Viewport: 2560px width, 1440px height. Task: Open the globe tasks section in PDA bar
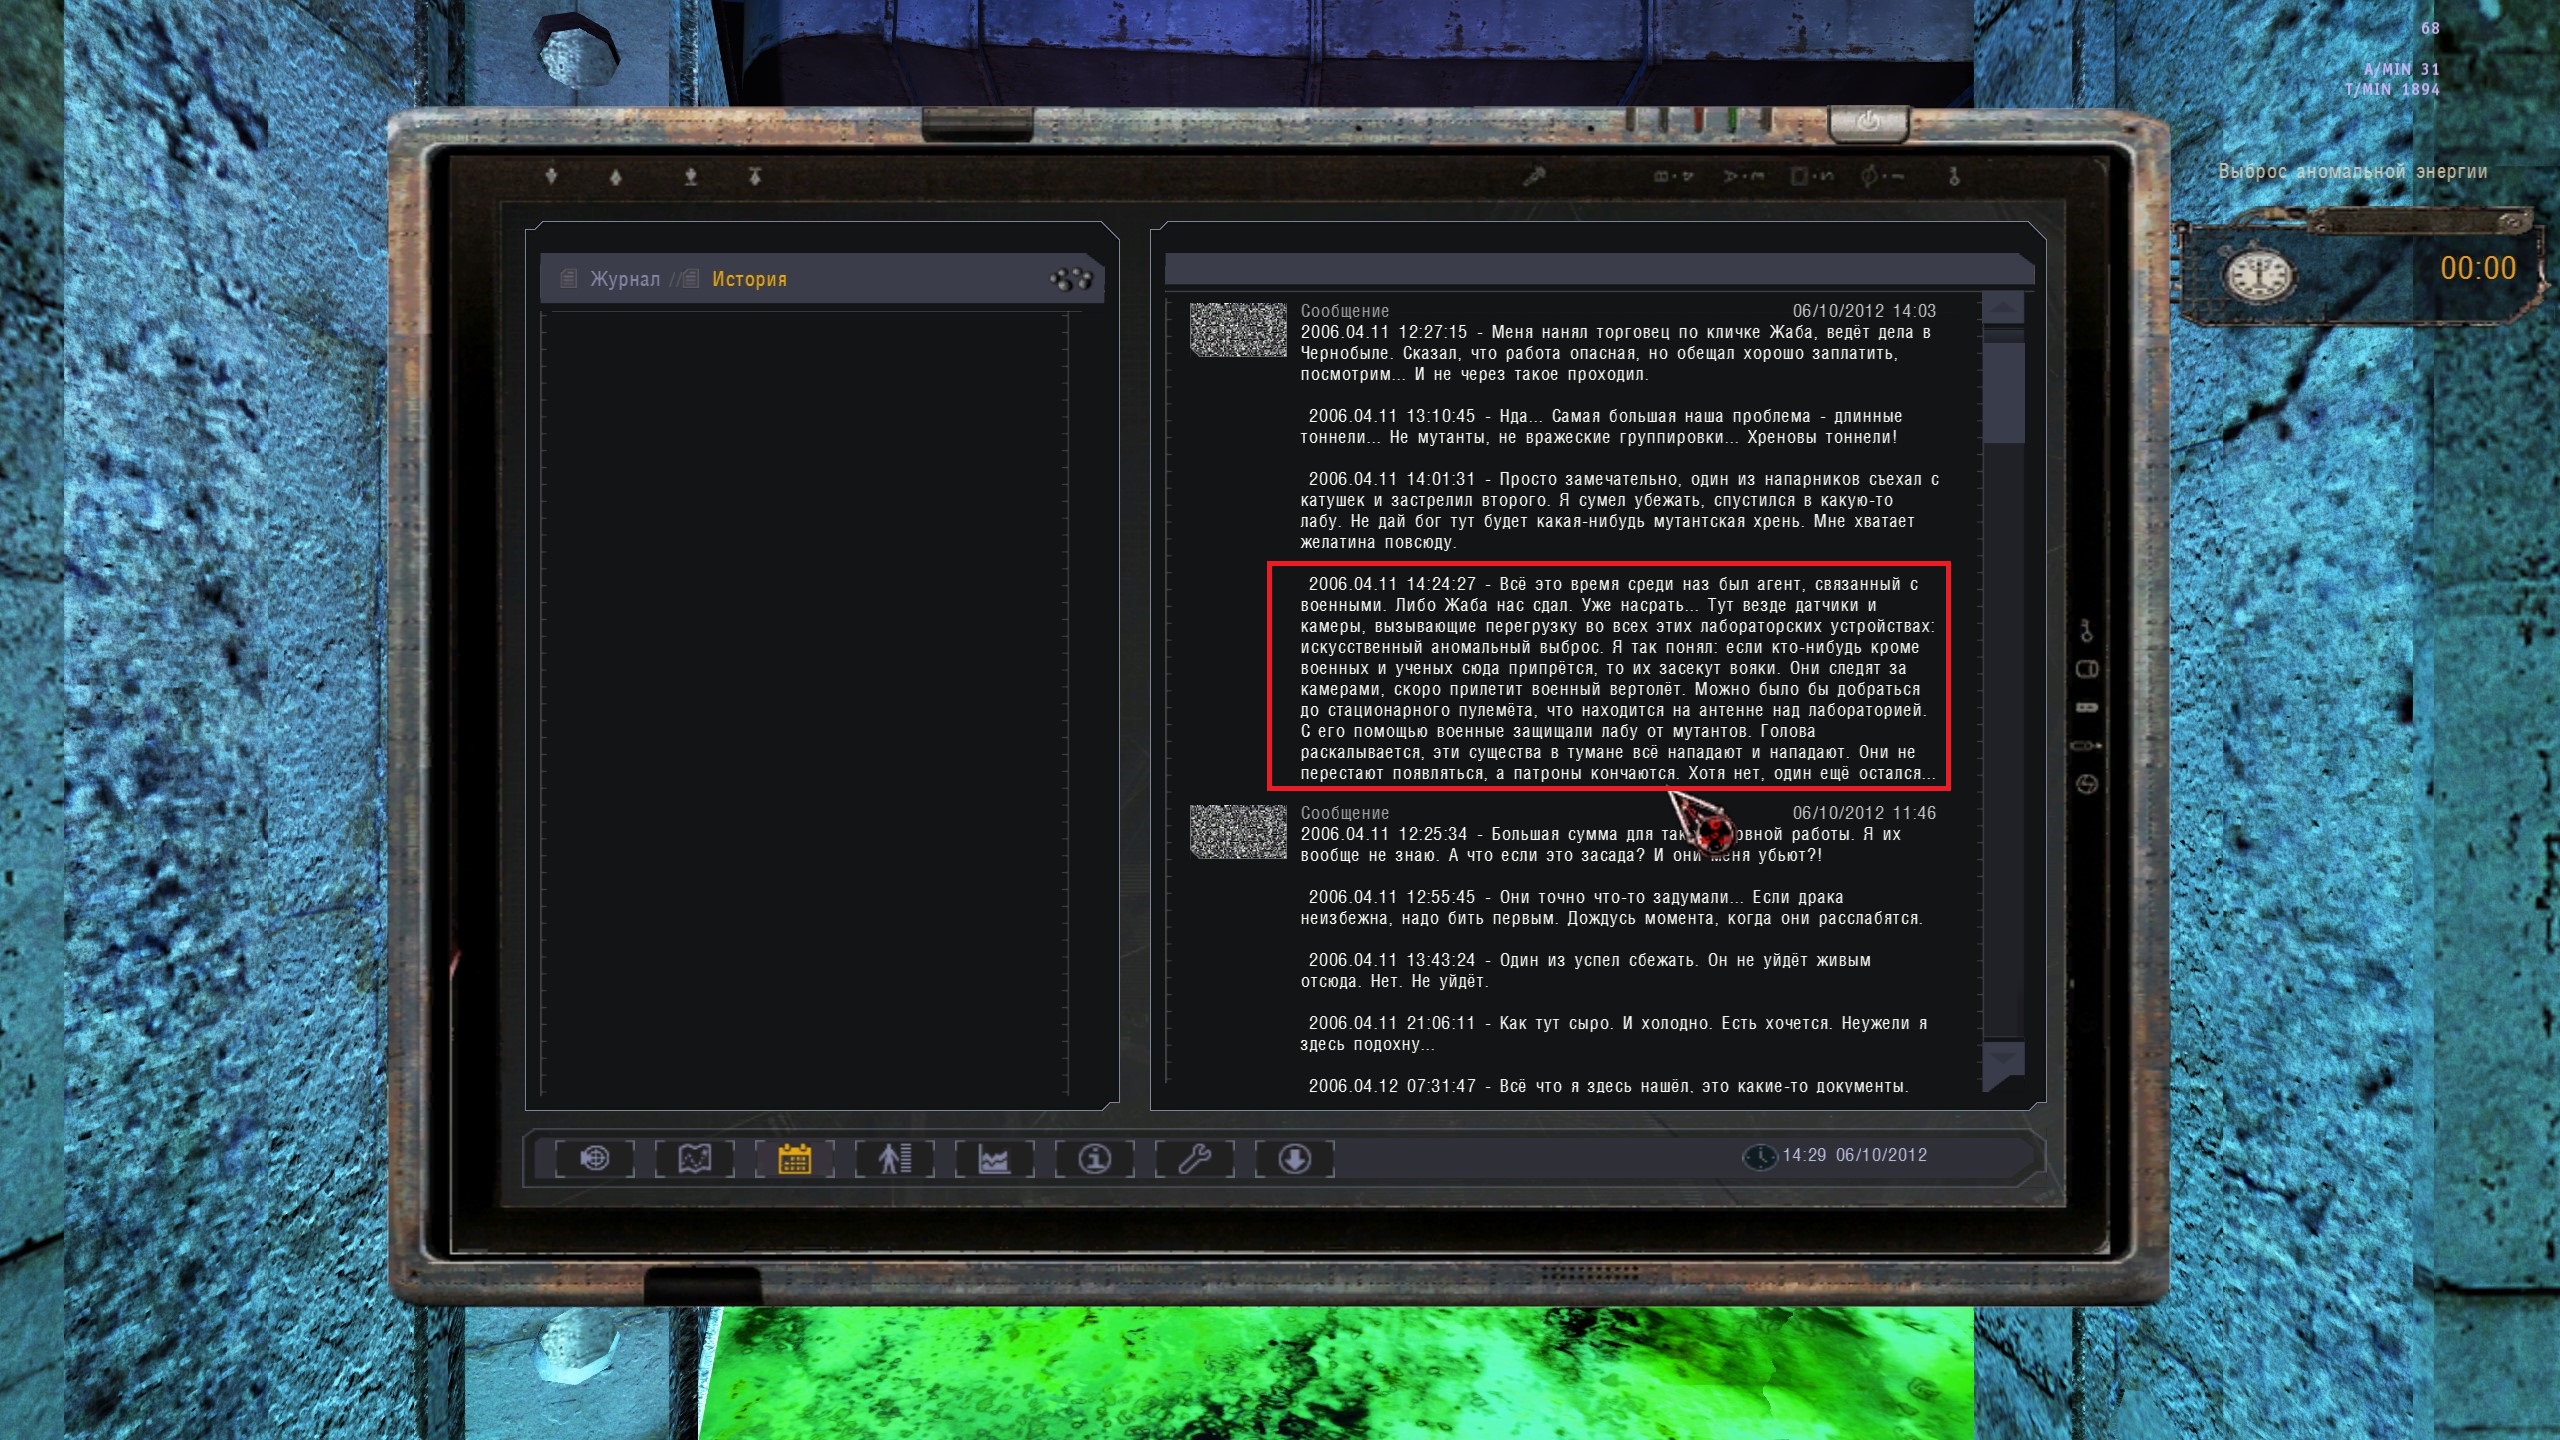pos(595,1159)
